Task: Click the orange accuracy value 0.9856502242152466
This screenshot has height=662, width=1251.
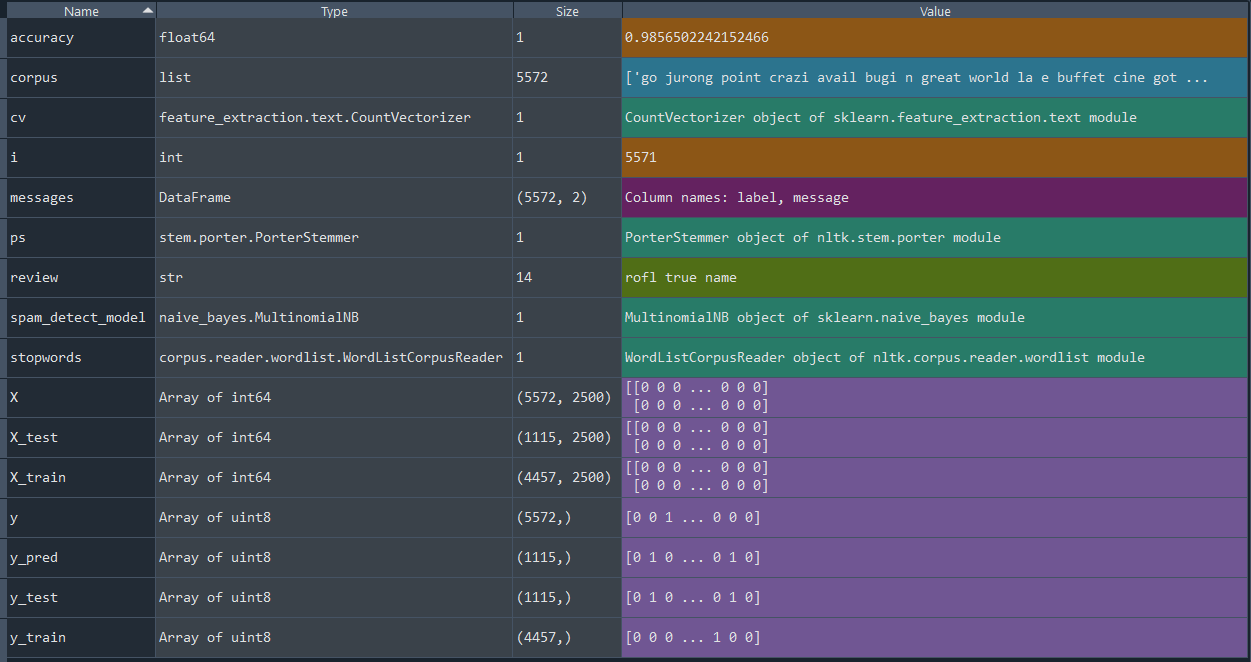Action: [x=697, y=38]
